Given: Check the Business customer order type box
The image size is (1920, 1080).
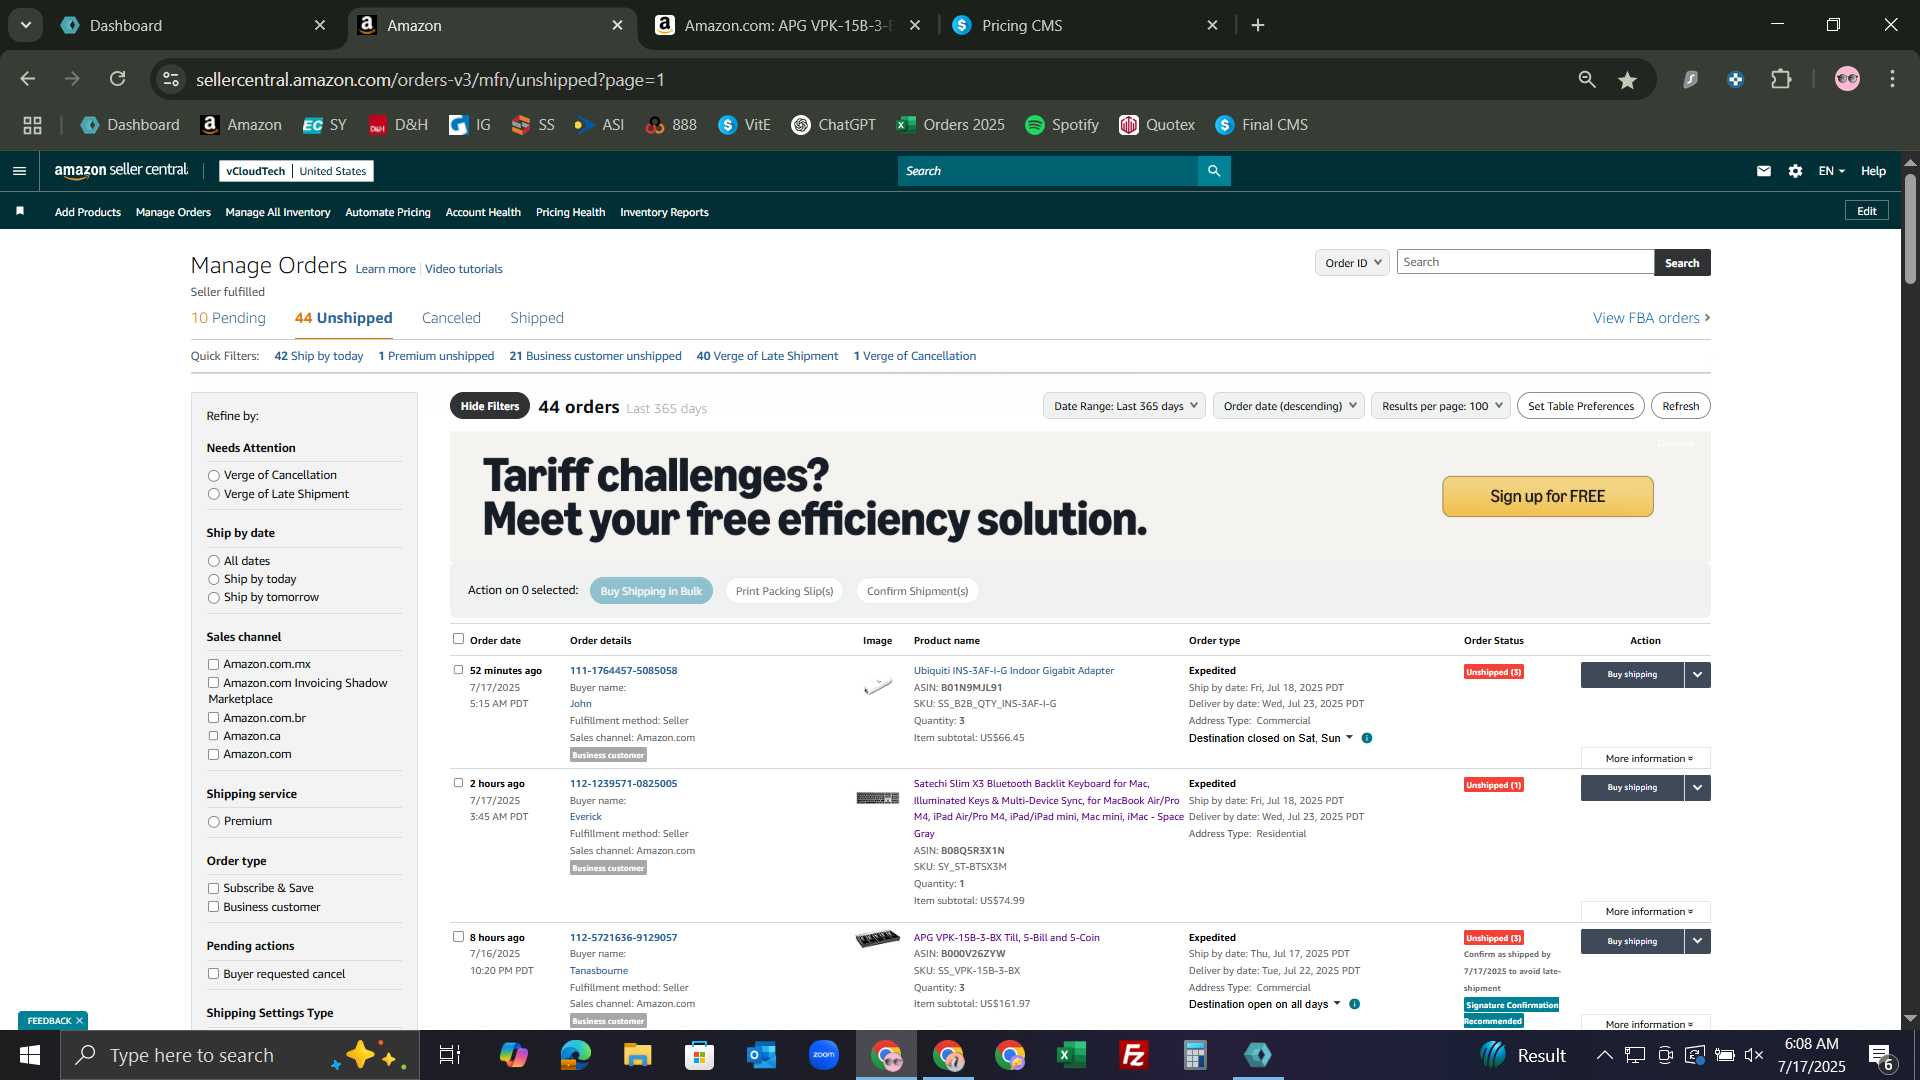Looking at the screenshot, I should 213,907.
